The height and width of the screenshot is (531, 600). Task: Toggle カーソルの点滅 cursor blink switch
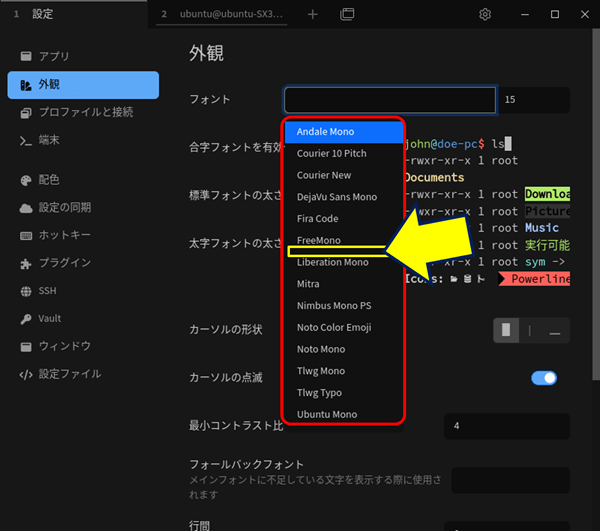point(544,378)
